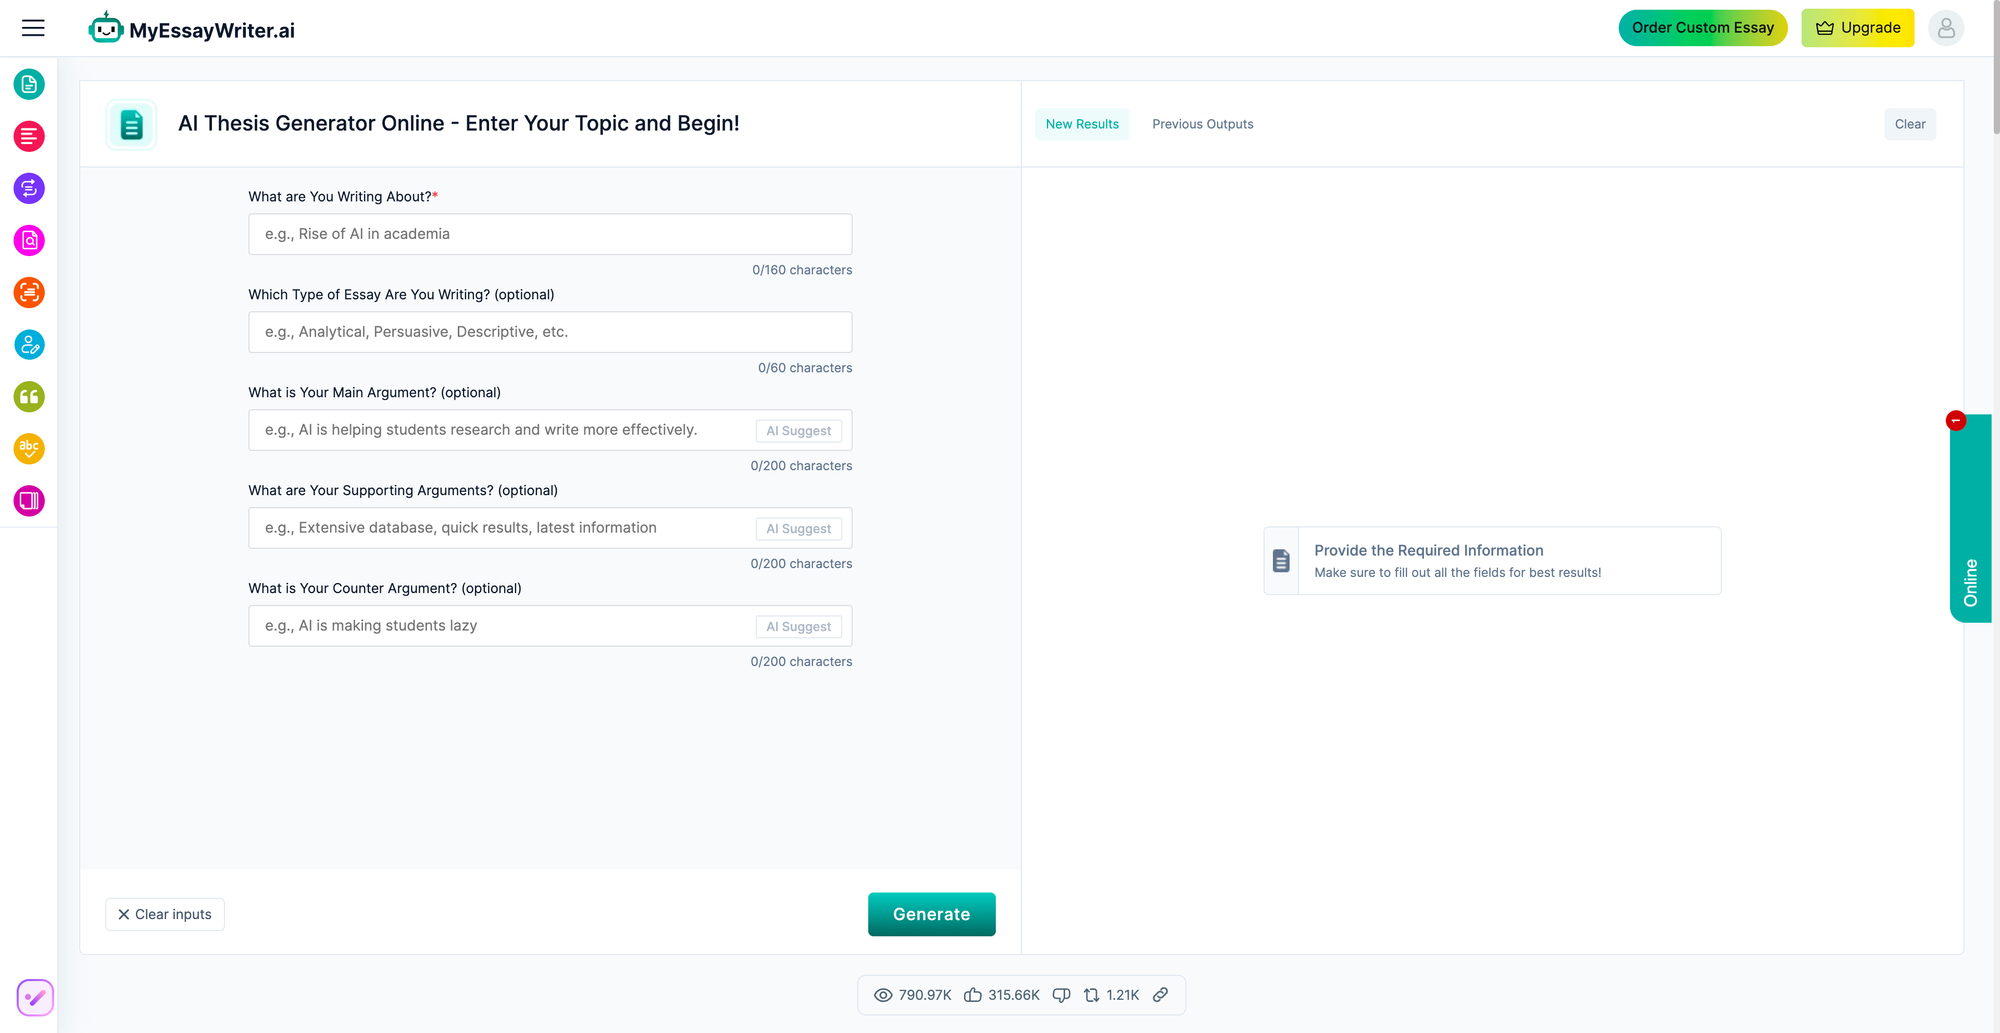The height and width of the screenshot is (1033, 2000).
Task: Give thumbs down feedback
Action: pos(1061,995)
